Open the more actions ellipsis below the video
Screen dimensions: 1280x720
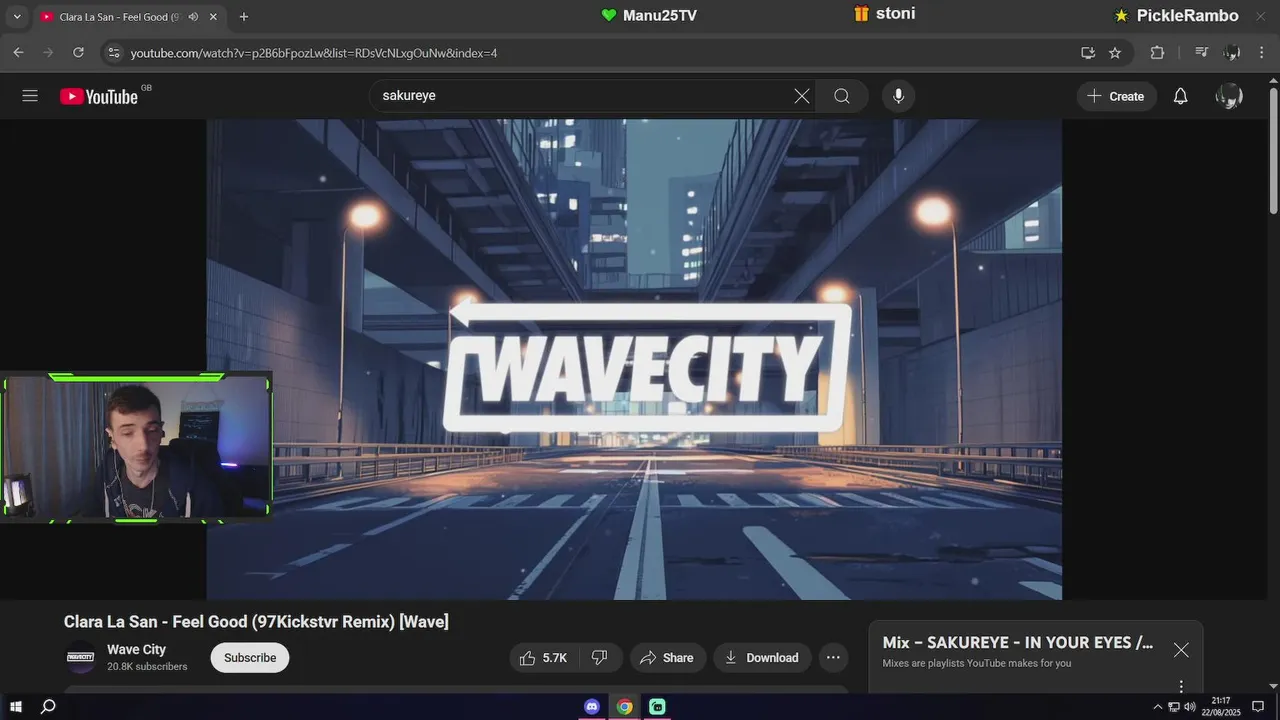tap(833, 657)
